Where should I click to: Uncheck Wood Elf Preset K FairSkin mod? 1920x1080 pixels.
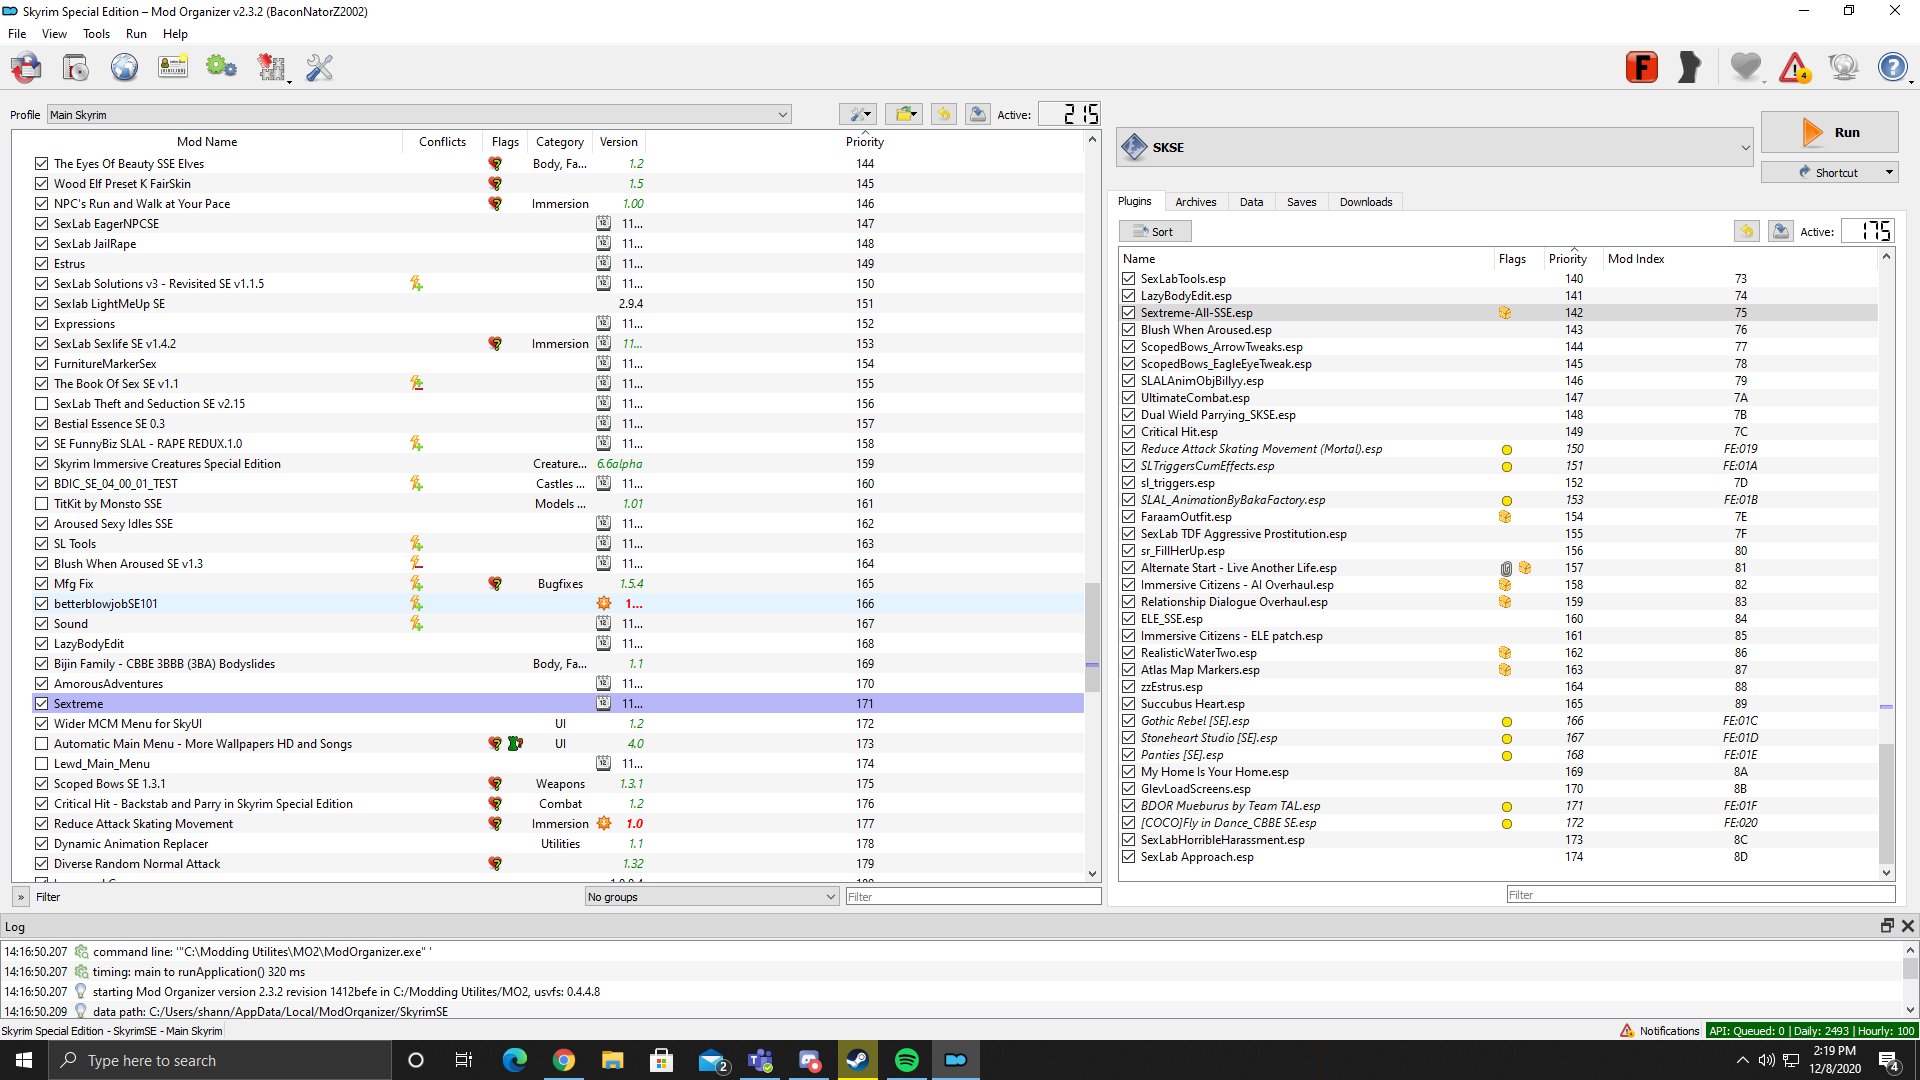tap(41, 184)
